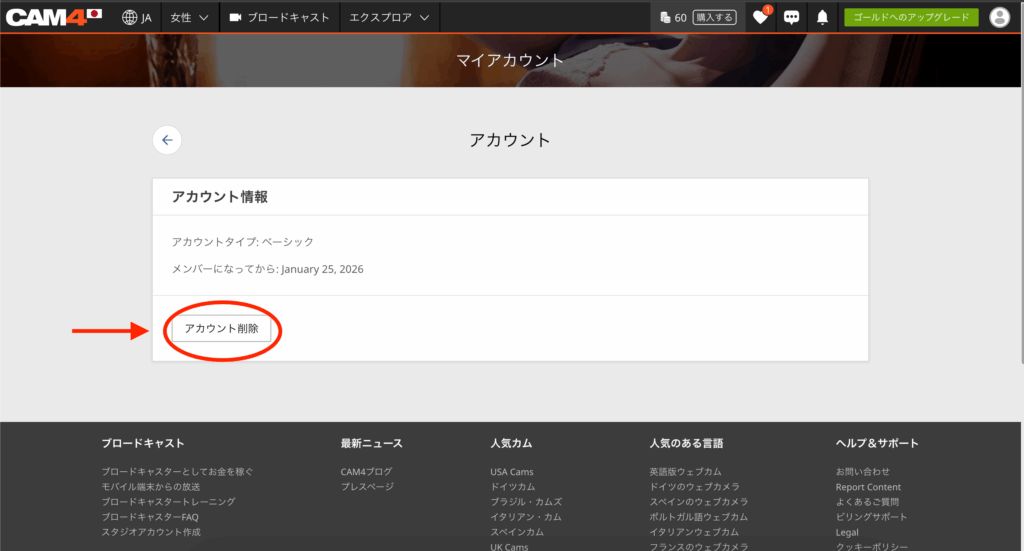Open イタリアンウェブカム link
The height and width of the screenshot is (551, 1024).
(694, 531)
